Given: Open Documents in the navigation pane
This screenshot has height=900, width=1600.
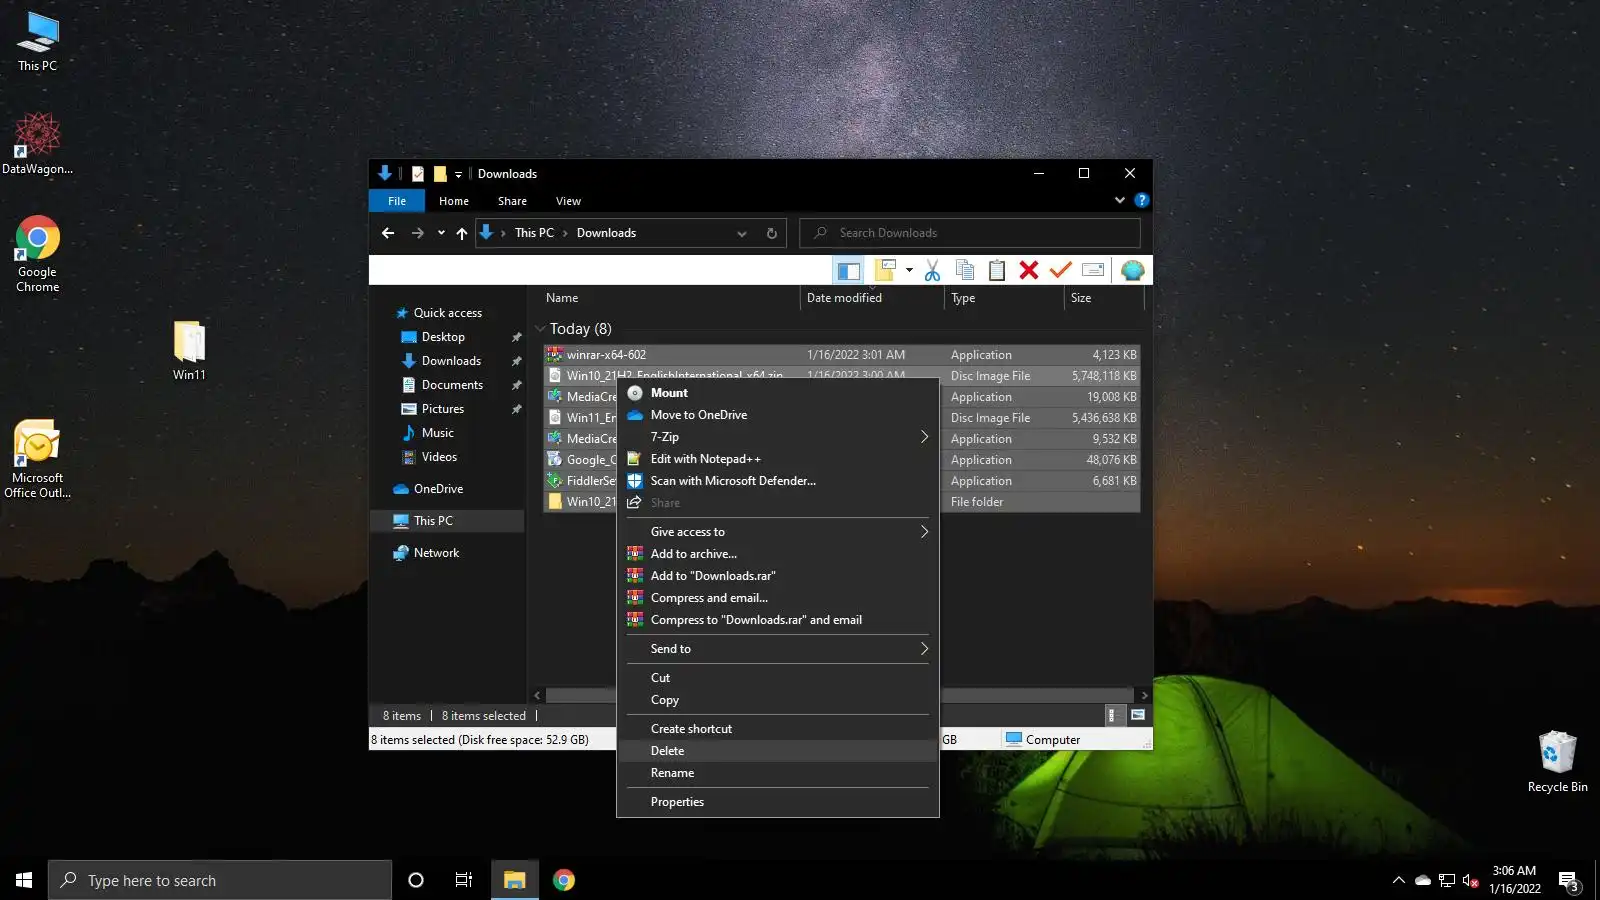Looking at the screenshot, I should click(452, 385).
